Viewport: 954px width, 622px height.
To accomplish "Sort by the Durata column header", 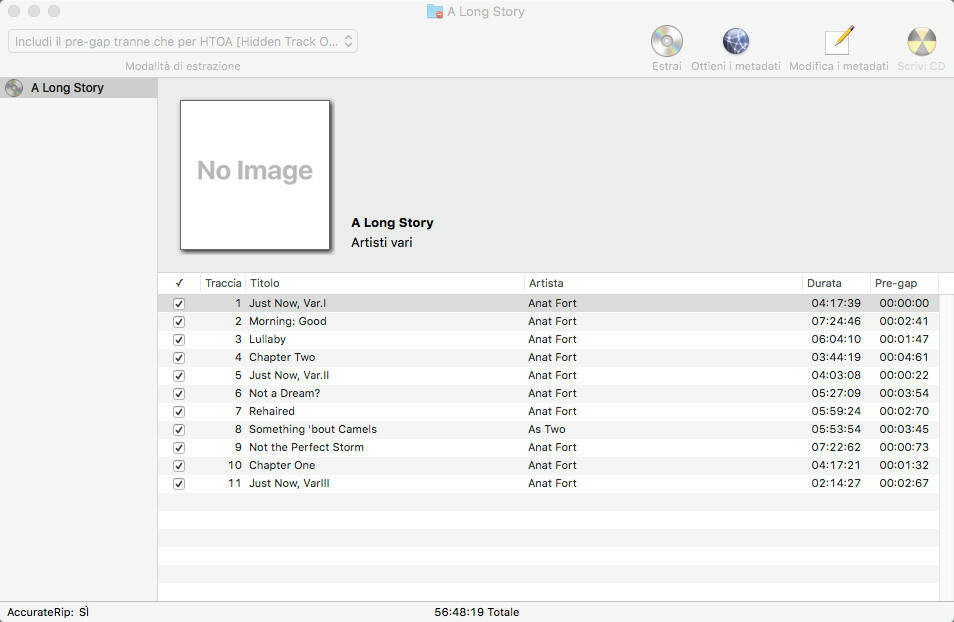I will (836, 283).
